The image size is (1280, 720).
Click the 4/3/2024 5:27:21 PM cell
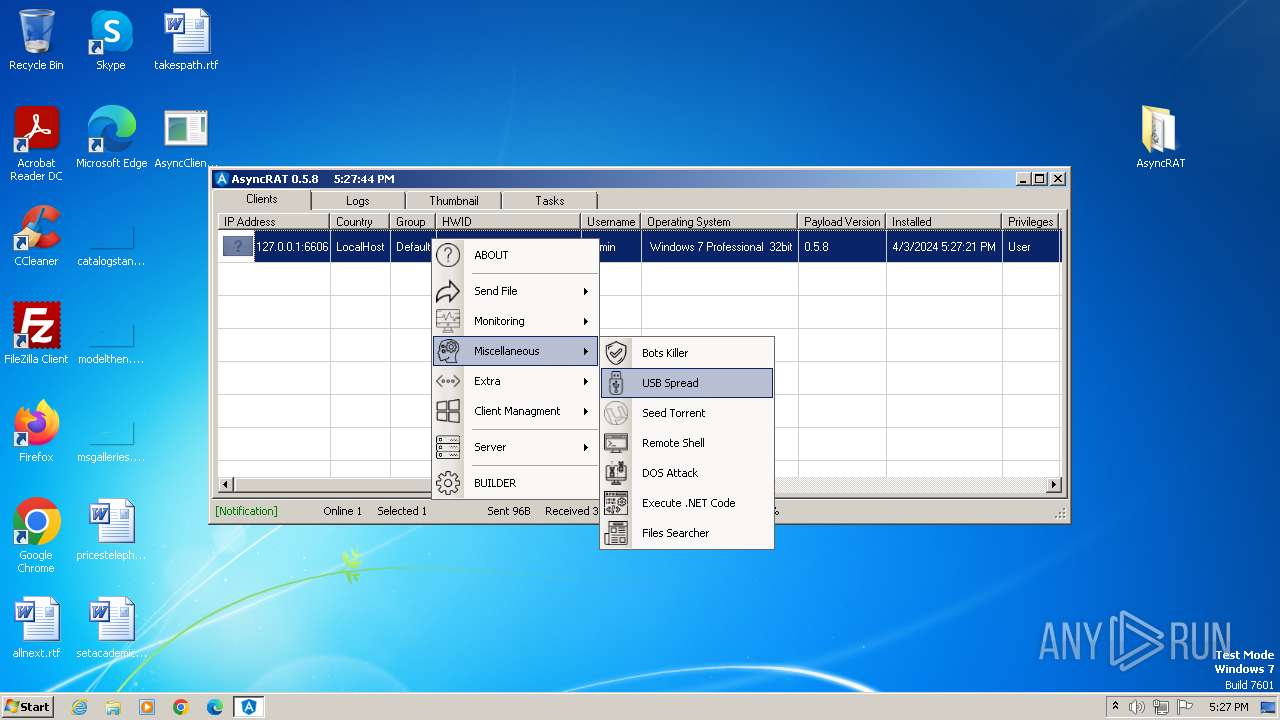click(x=944, y=247)
